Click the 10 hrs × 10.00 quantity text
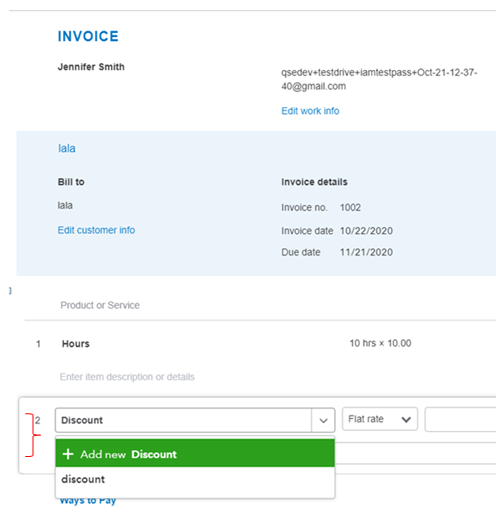This screenshot has height=519, width=496. (x=380, y=343)
